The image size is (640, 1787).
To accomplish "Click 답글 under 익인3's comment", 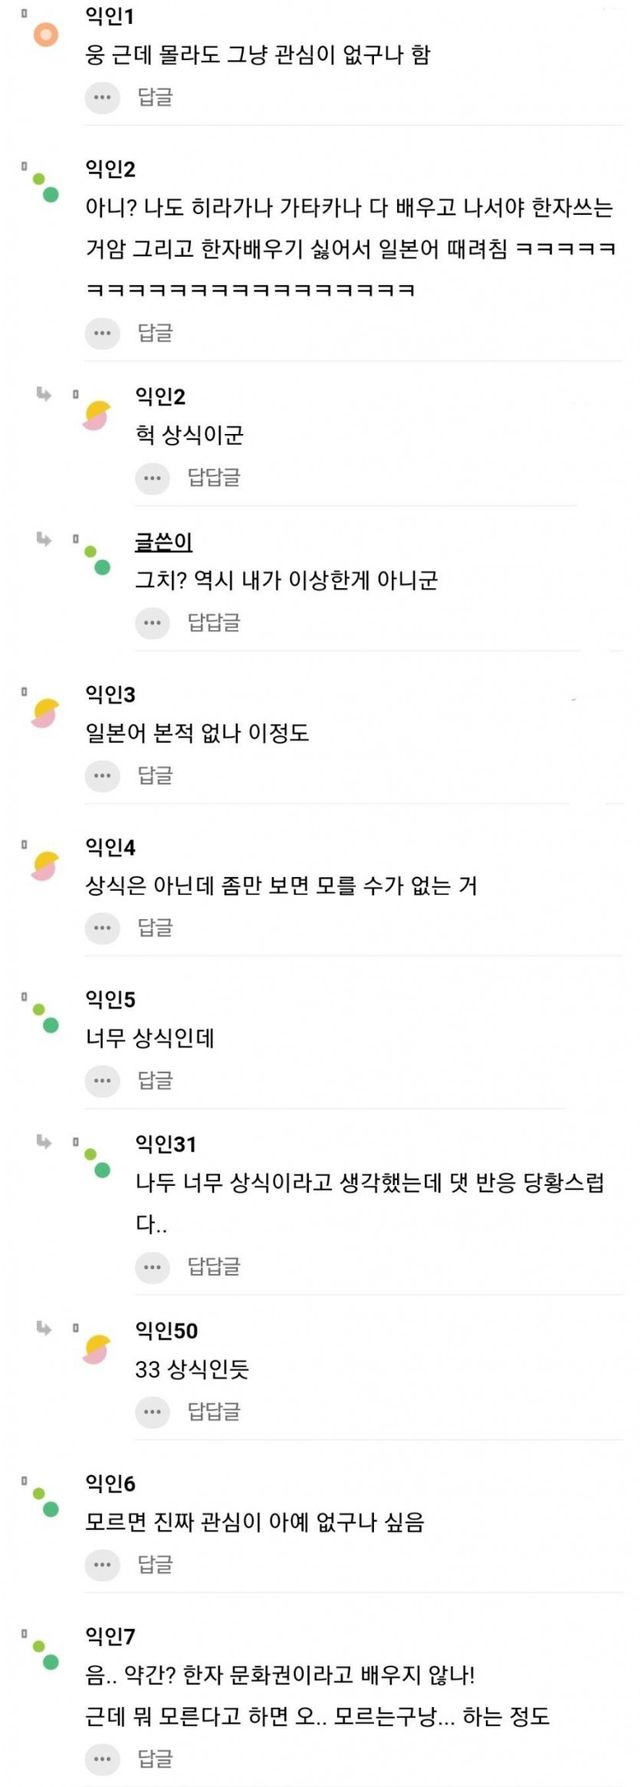I will [155, 775].
